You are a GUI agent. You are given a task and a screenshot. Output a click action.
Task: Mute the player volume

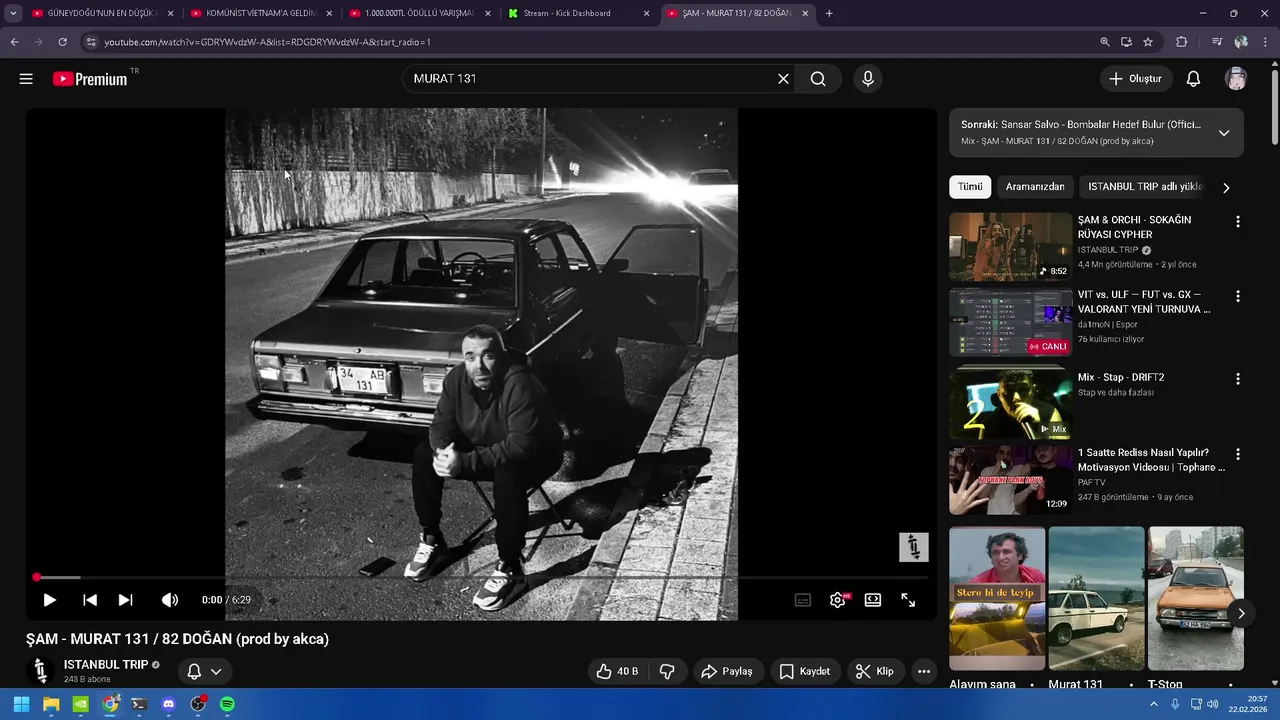coord(170,600)
